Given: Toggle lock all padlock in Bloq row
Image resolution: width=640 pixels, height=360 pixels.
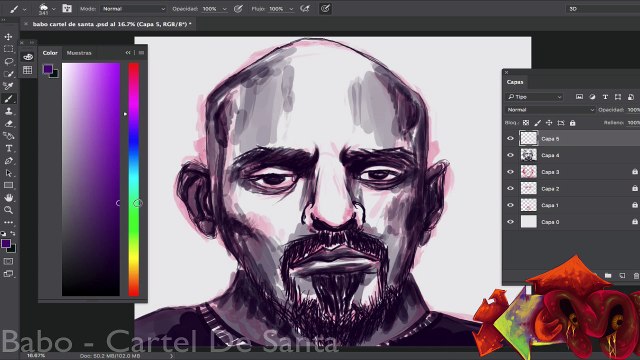Looking at the screenshot, I should click(x=573, y=123).
